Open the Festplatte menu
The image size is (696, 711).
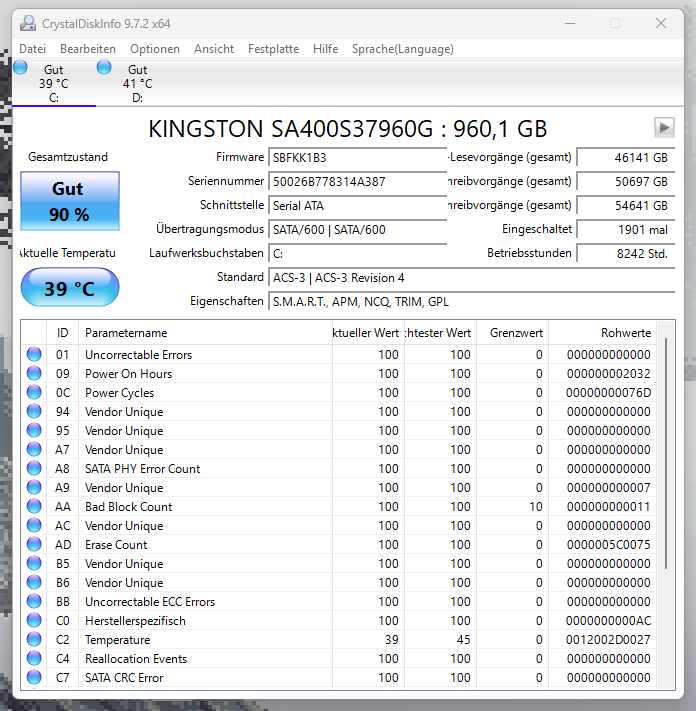[273, 49]
